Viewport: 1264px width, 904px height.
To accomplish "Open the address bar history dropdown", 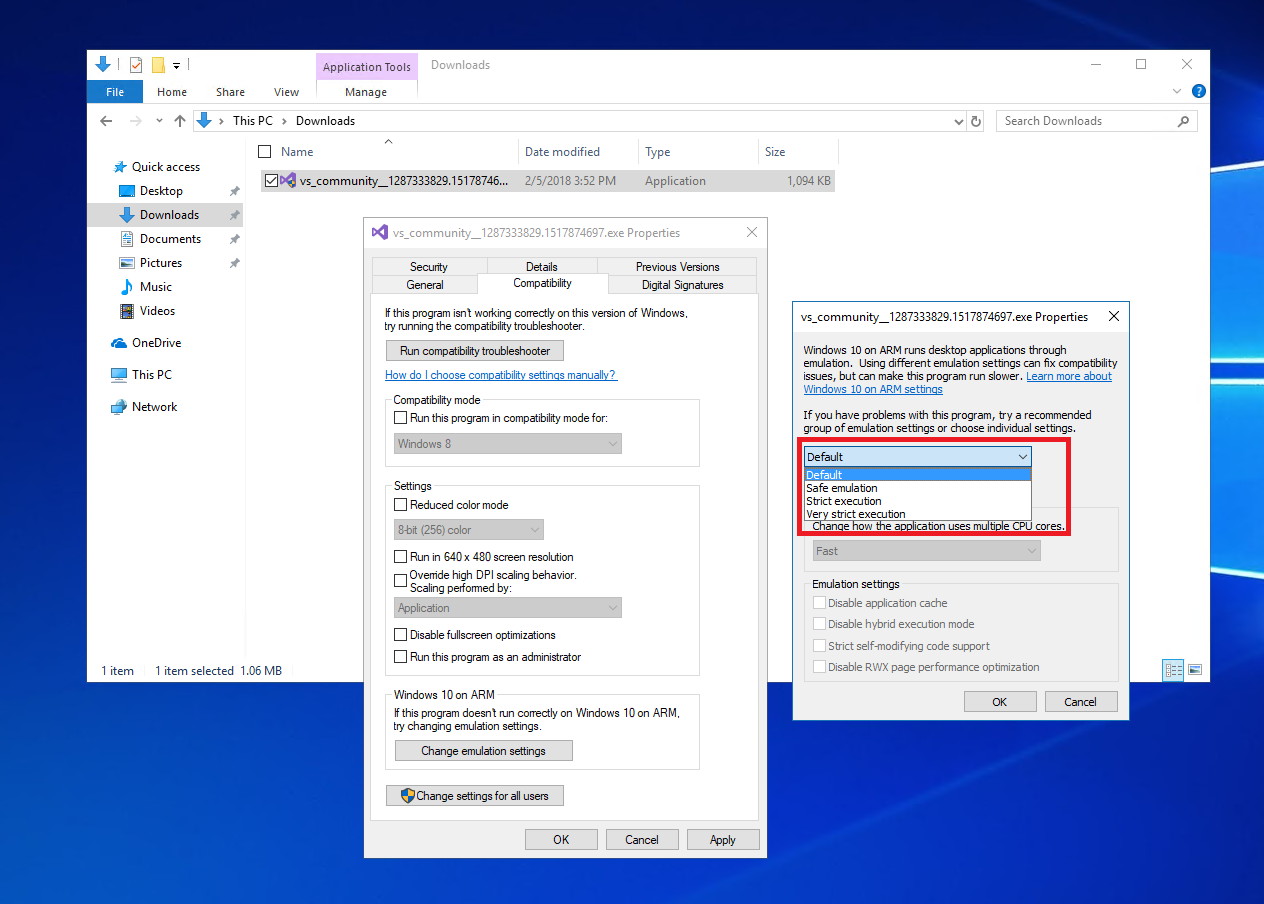I will coord(959,122).
